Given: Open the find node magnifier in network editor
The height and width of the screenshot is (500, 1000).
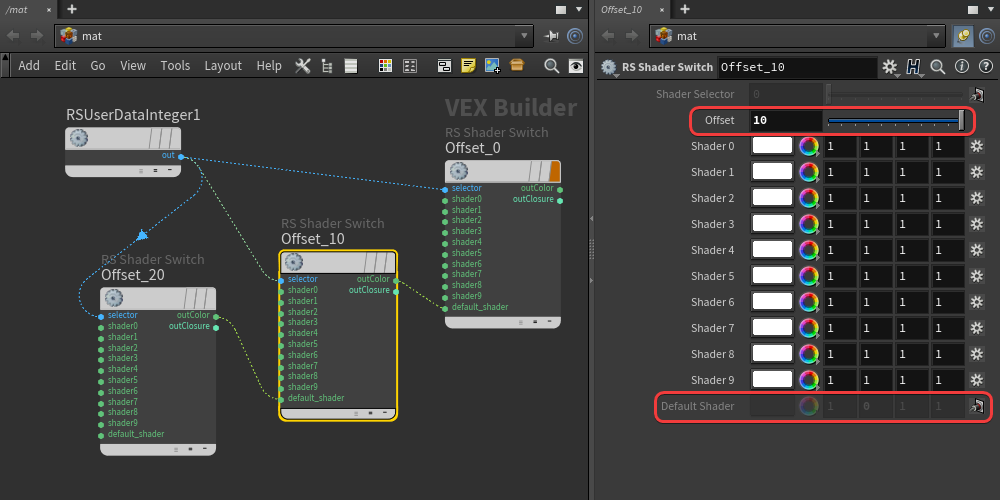Looking at the screenshot, I should pos(551,66).
